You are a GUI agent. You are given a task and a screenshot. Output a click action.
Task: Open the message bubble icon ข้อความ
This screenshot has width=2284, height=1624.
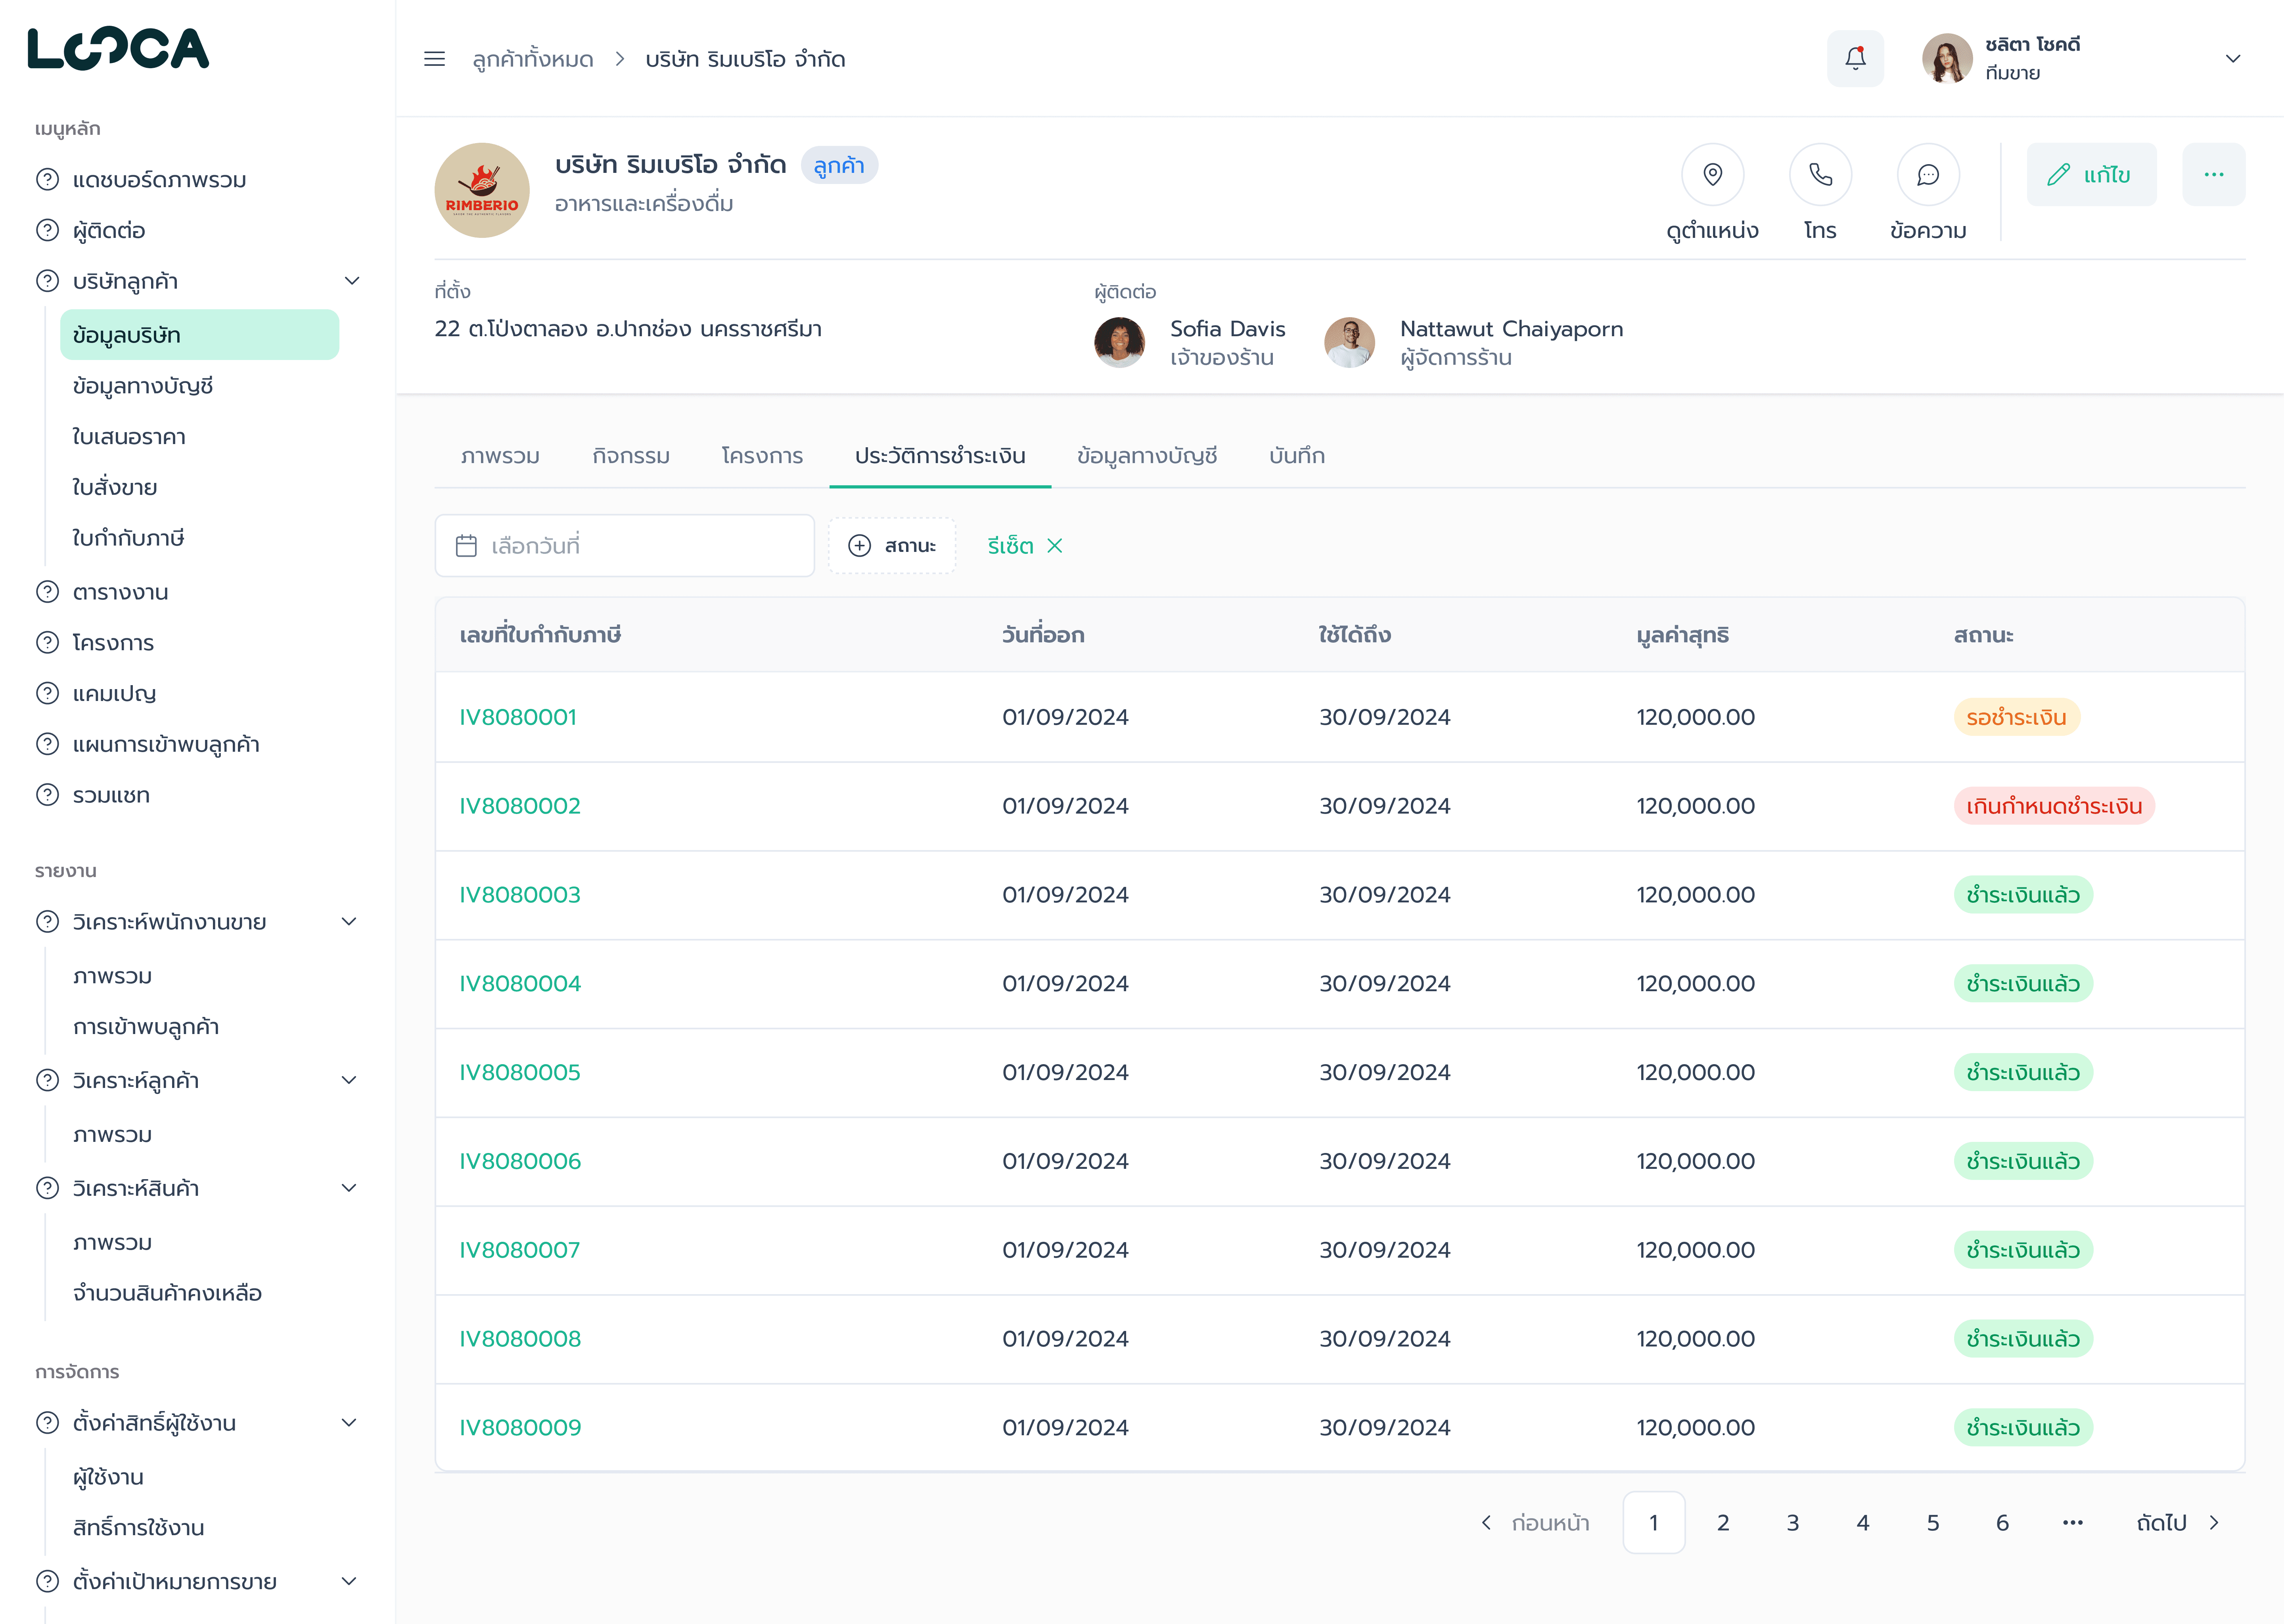tap(1927, 175)
